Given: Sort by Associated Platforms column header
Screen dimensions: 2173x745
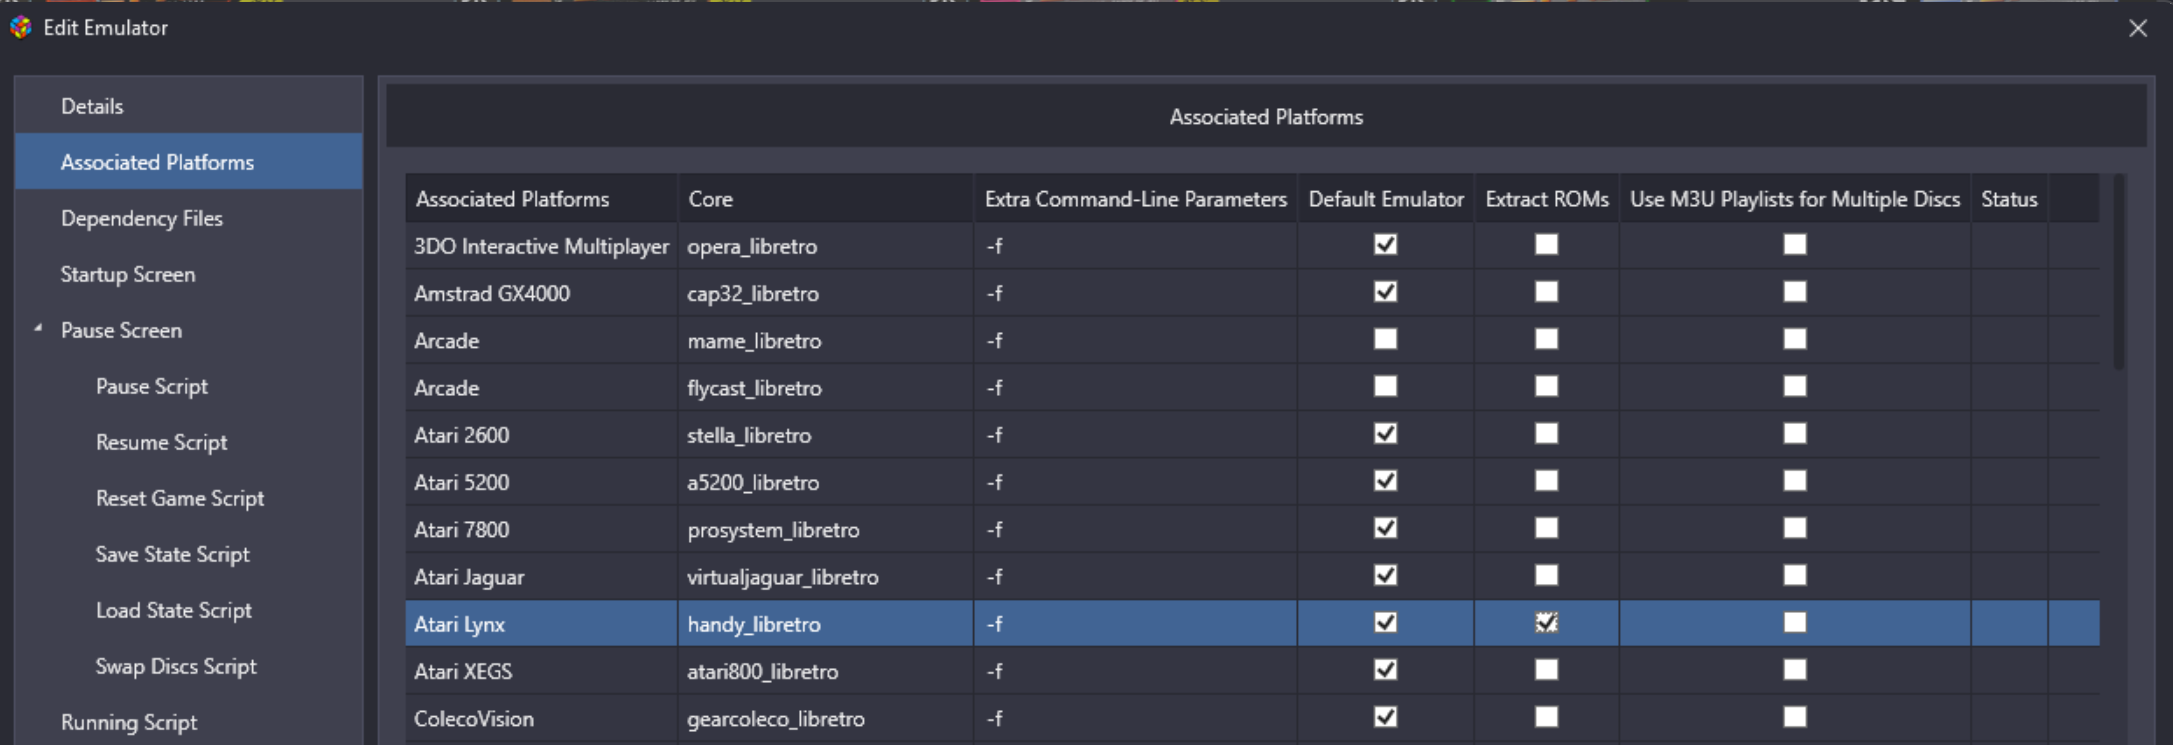Looking at the screenshot, I should tap(541, 199).
